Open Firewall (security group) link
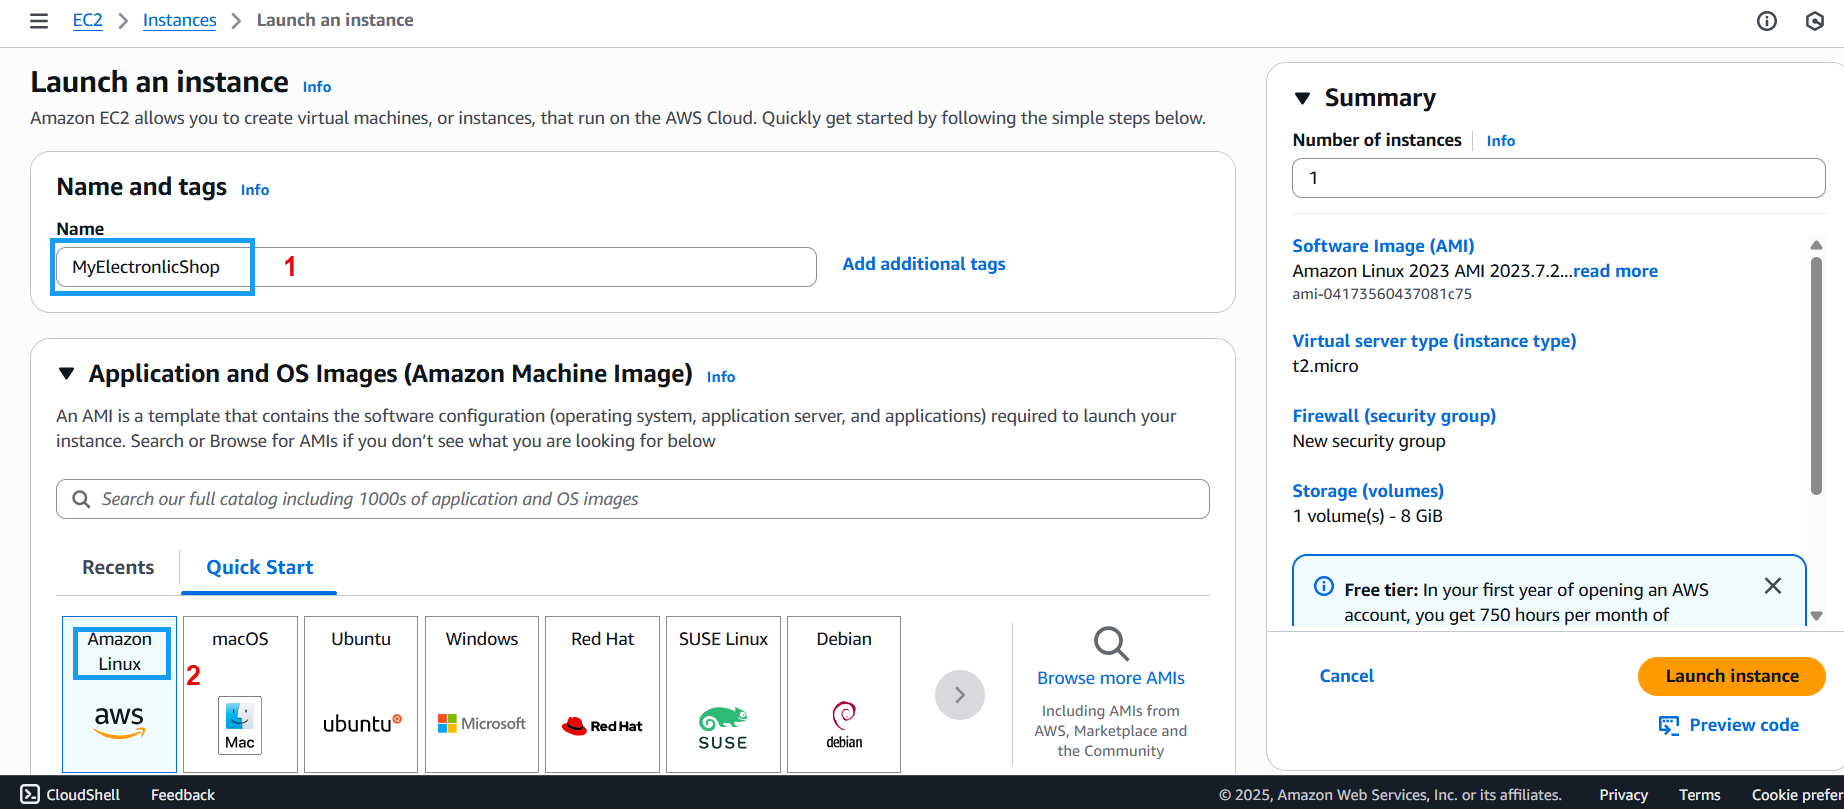 point(1394,416)
